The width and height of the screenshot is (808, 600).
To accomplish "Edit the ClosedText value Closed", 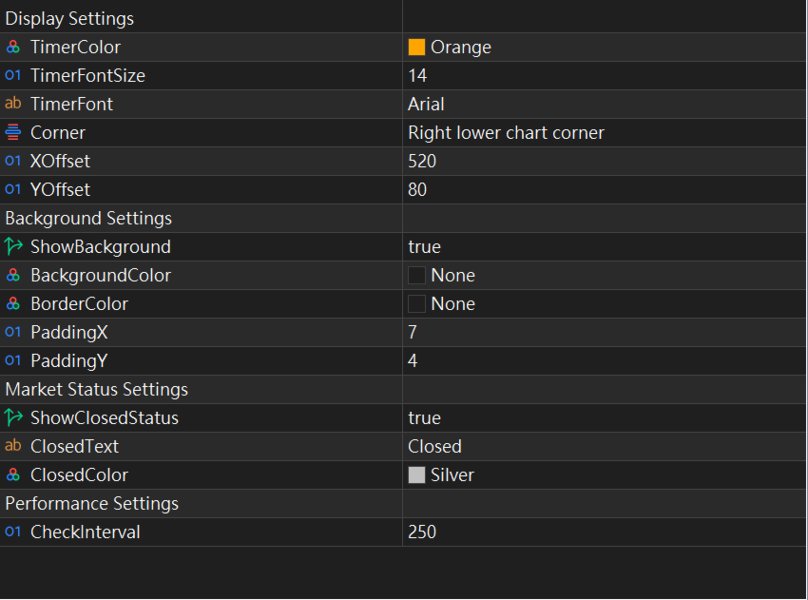I will pyautogui.click(x=603, y=446).
